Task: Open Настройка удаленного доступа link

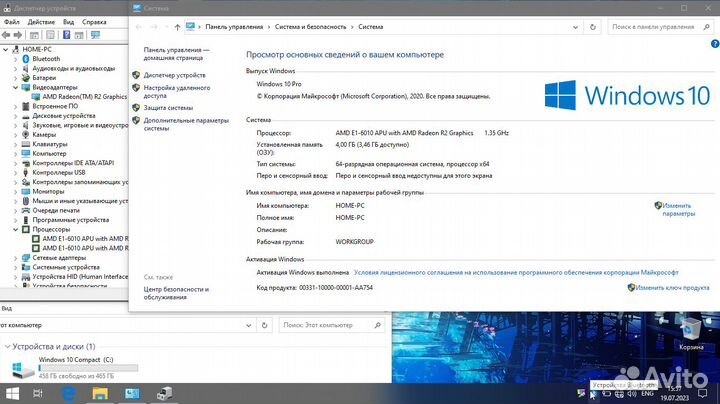Action: 177,92
